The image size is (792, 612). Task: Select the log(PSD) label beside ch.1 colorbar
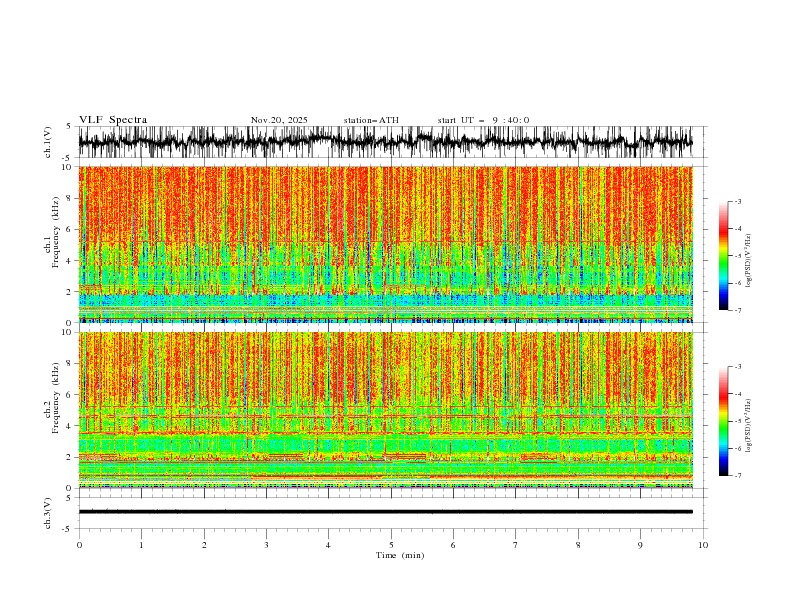[748, 261]
